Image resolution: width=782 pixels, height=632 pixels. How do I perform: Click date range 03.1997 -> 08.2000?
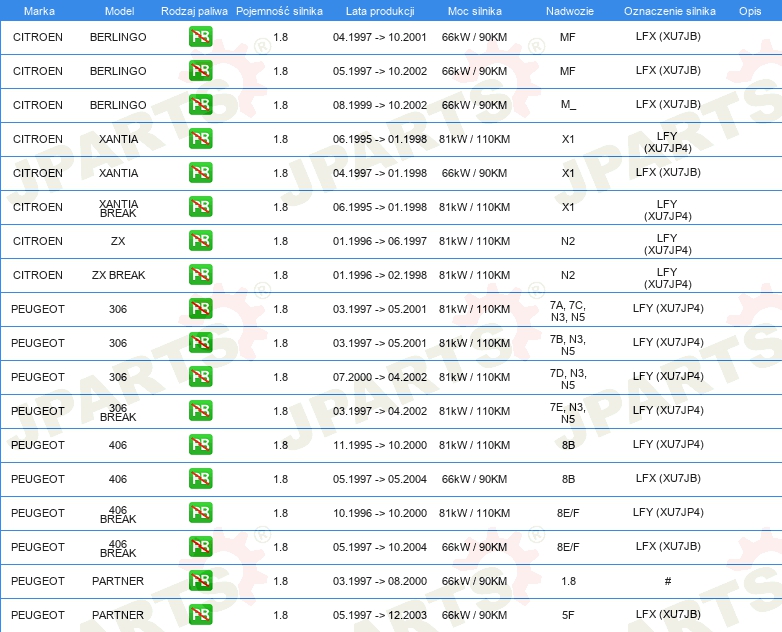coord(380,581)
